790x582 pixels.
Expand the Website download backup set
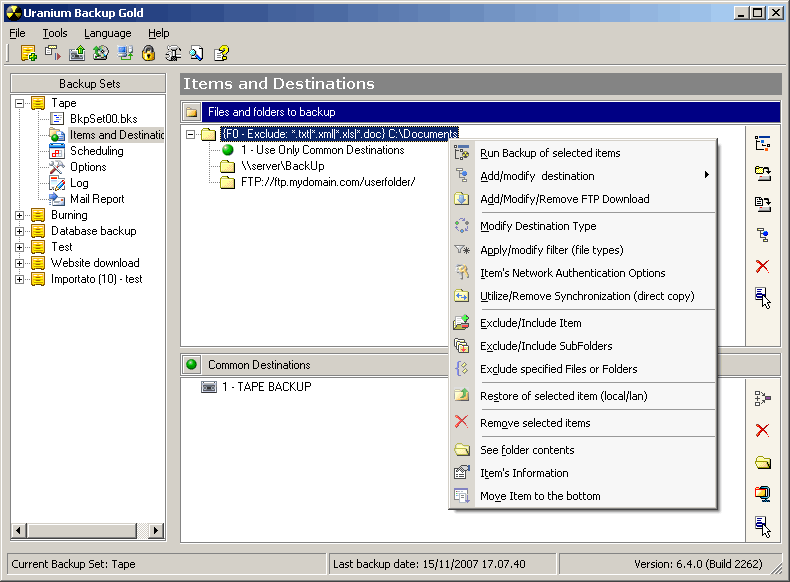point(19,263)
